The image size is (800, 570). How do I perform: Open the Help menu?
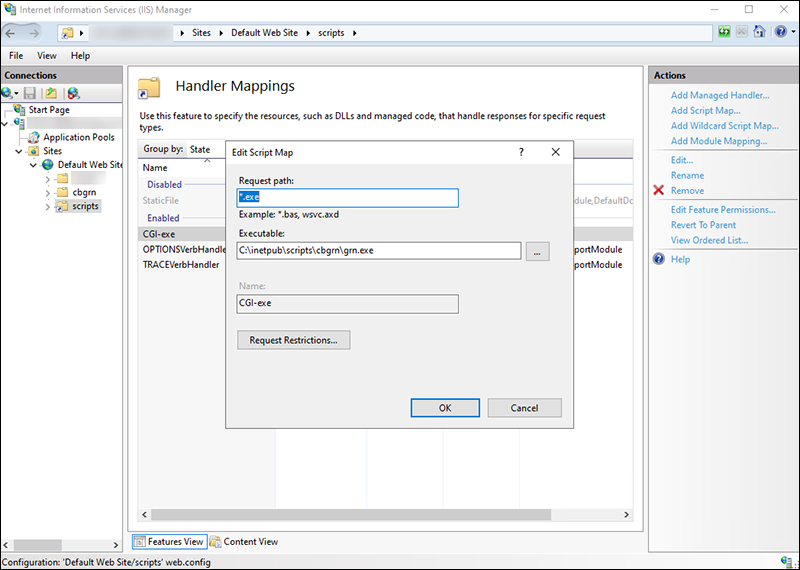80,56
